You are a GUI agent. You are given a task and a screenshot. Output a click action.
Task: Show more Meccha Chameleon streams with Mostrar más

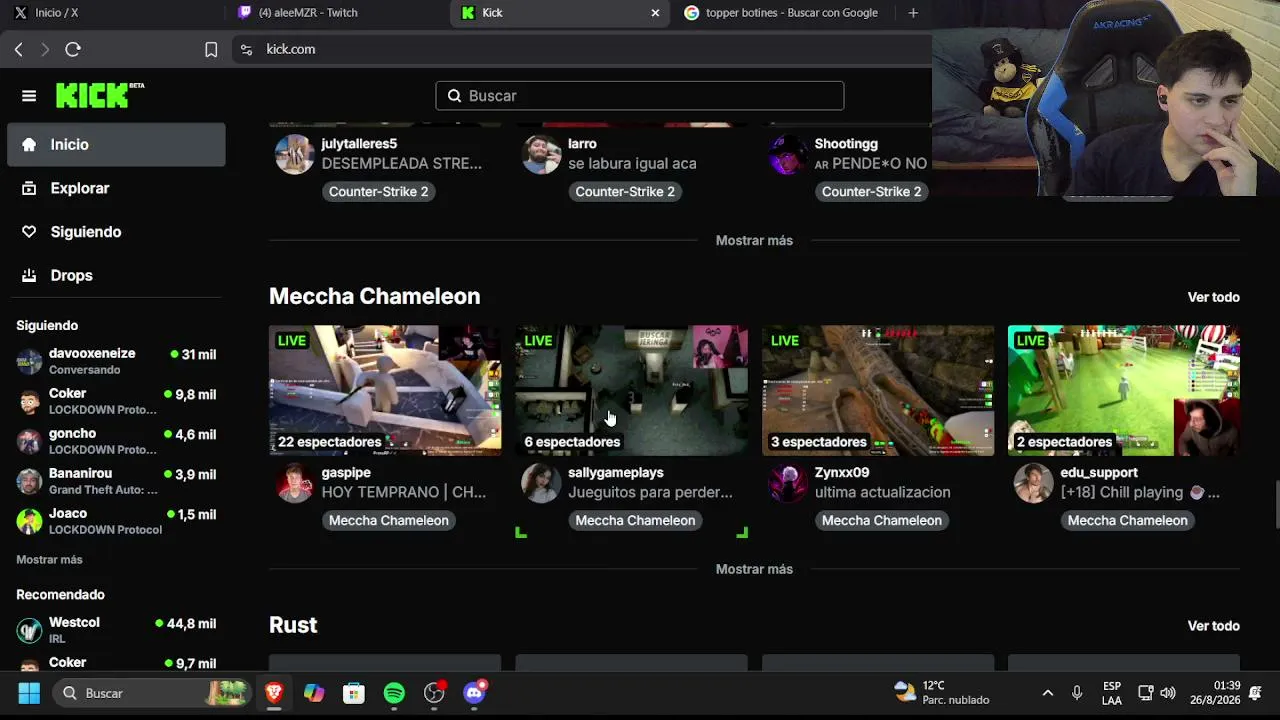(x=754, y=570)
